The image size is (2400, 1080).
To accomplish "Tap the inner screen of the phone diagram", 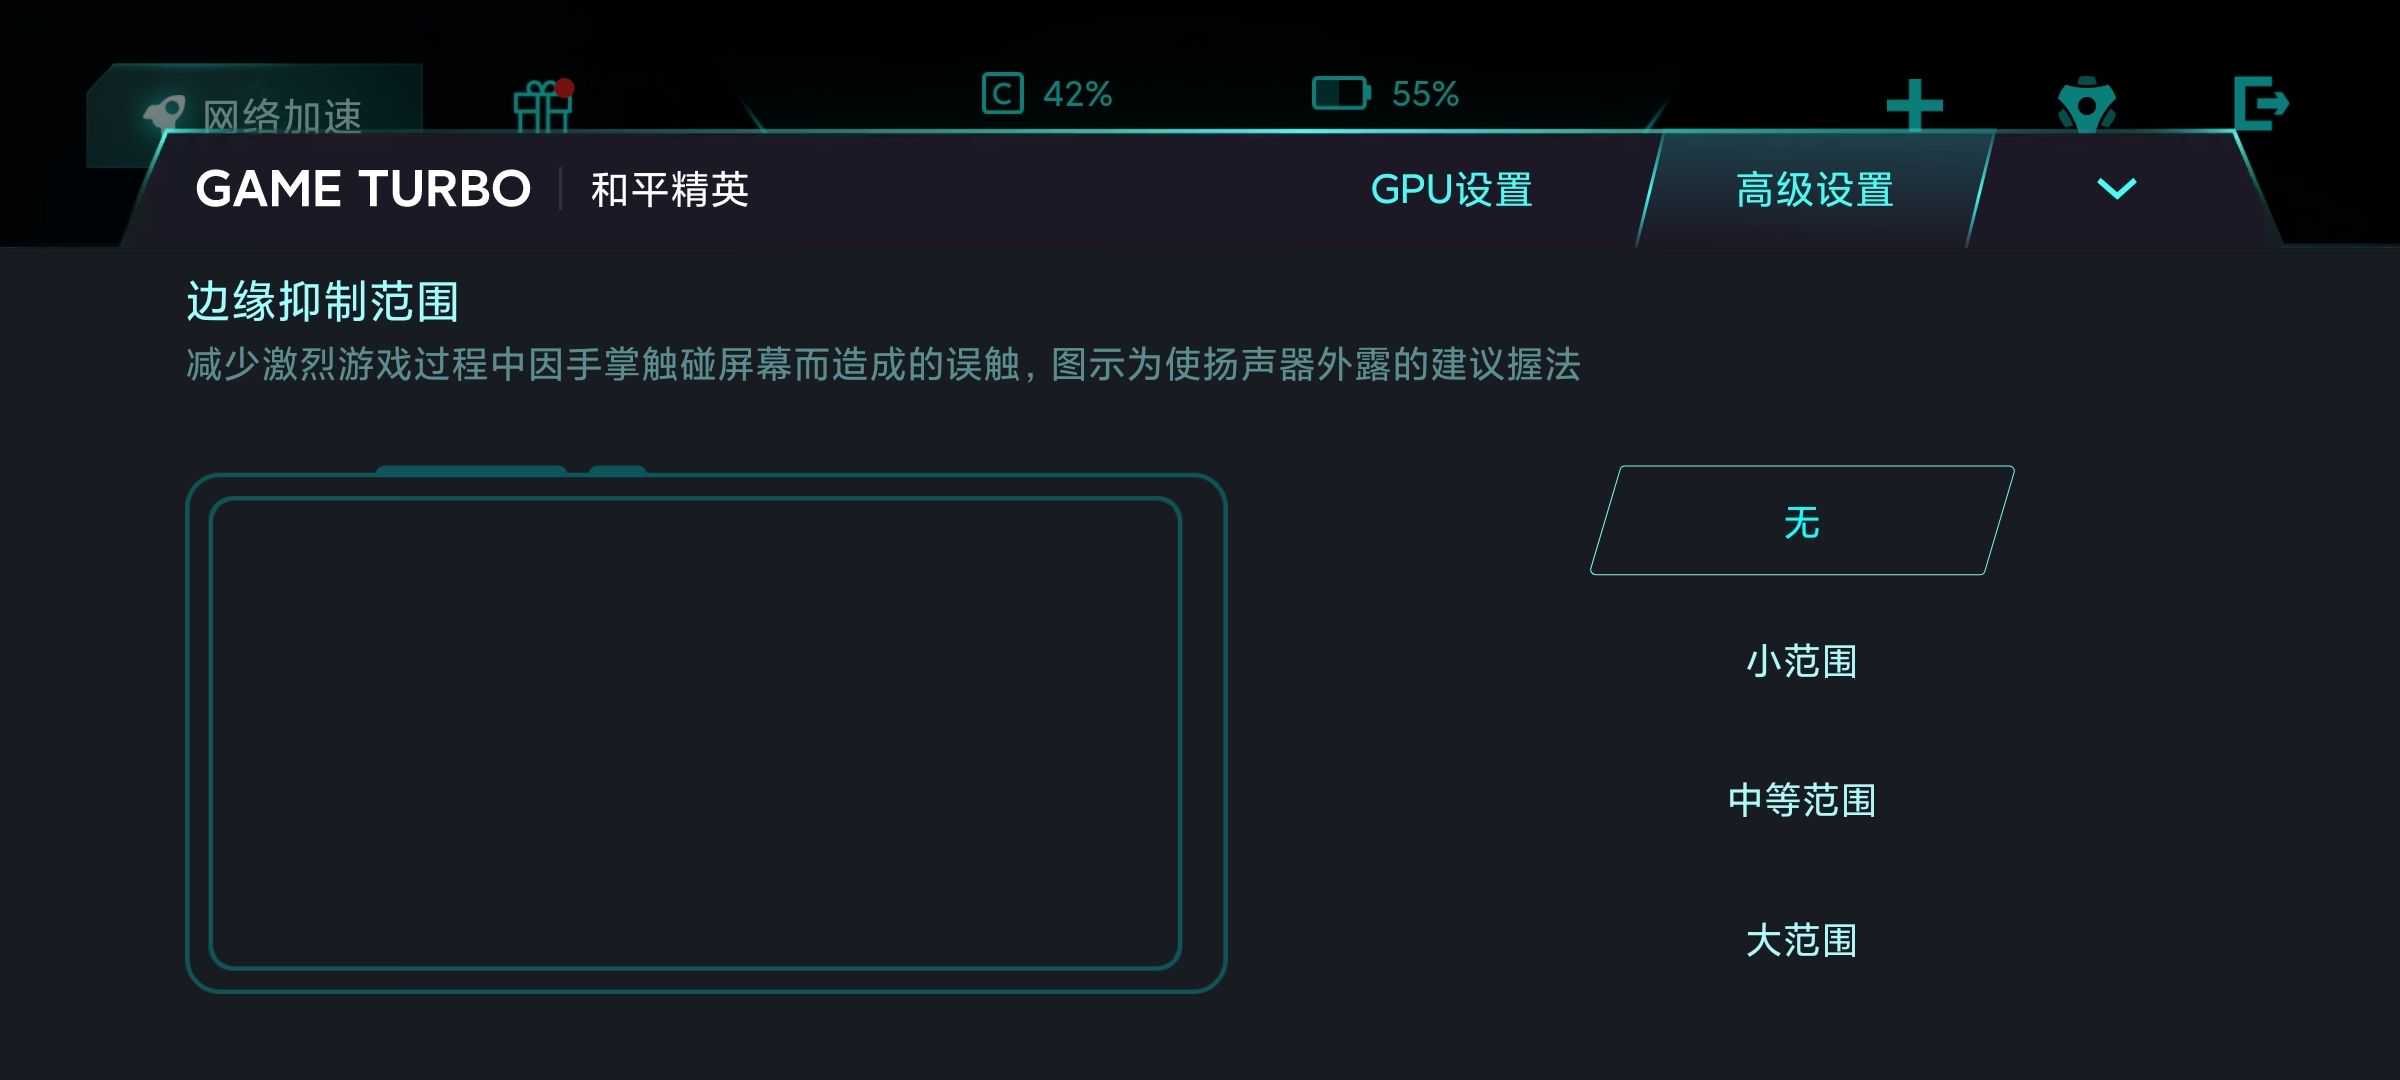I will tap(695, 733).
